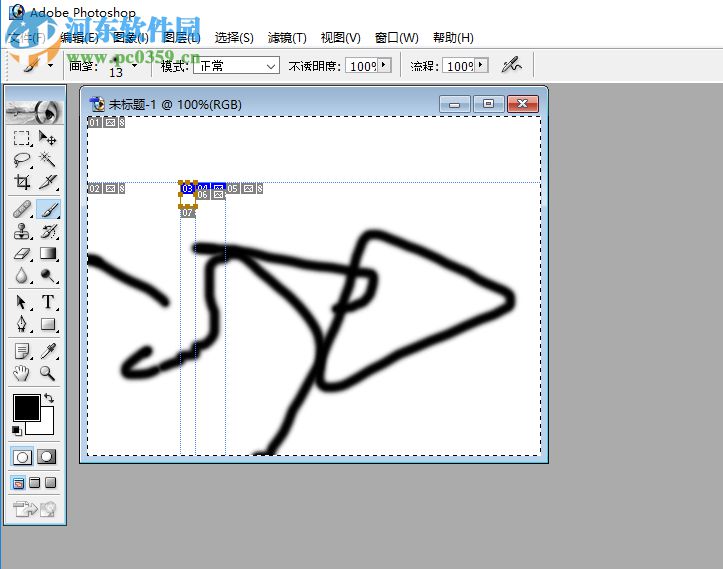Close the 未标题-1 document window
The image size is (723, 569).
point(522,104)
